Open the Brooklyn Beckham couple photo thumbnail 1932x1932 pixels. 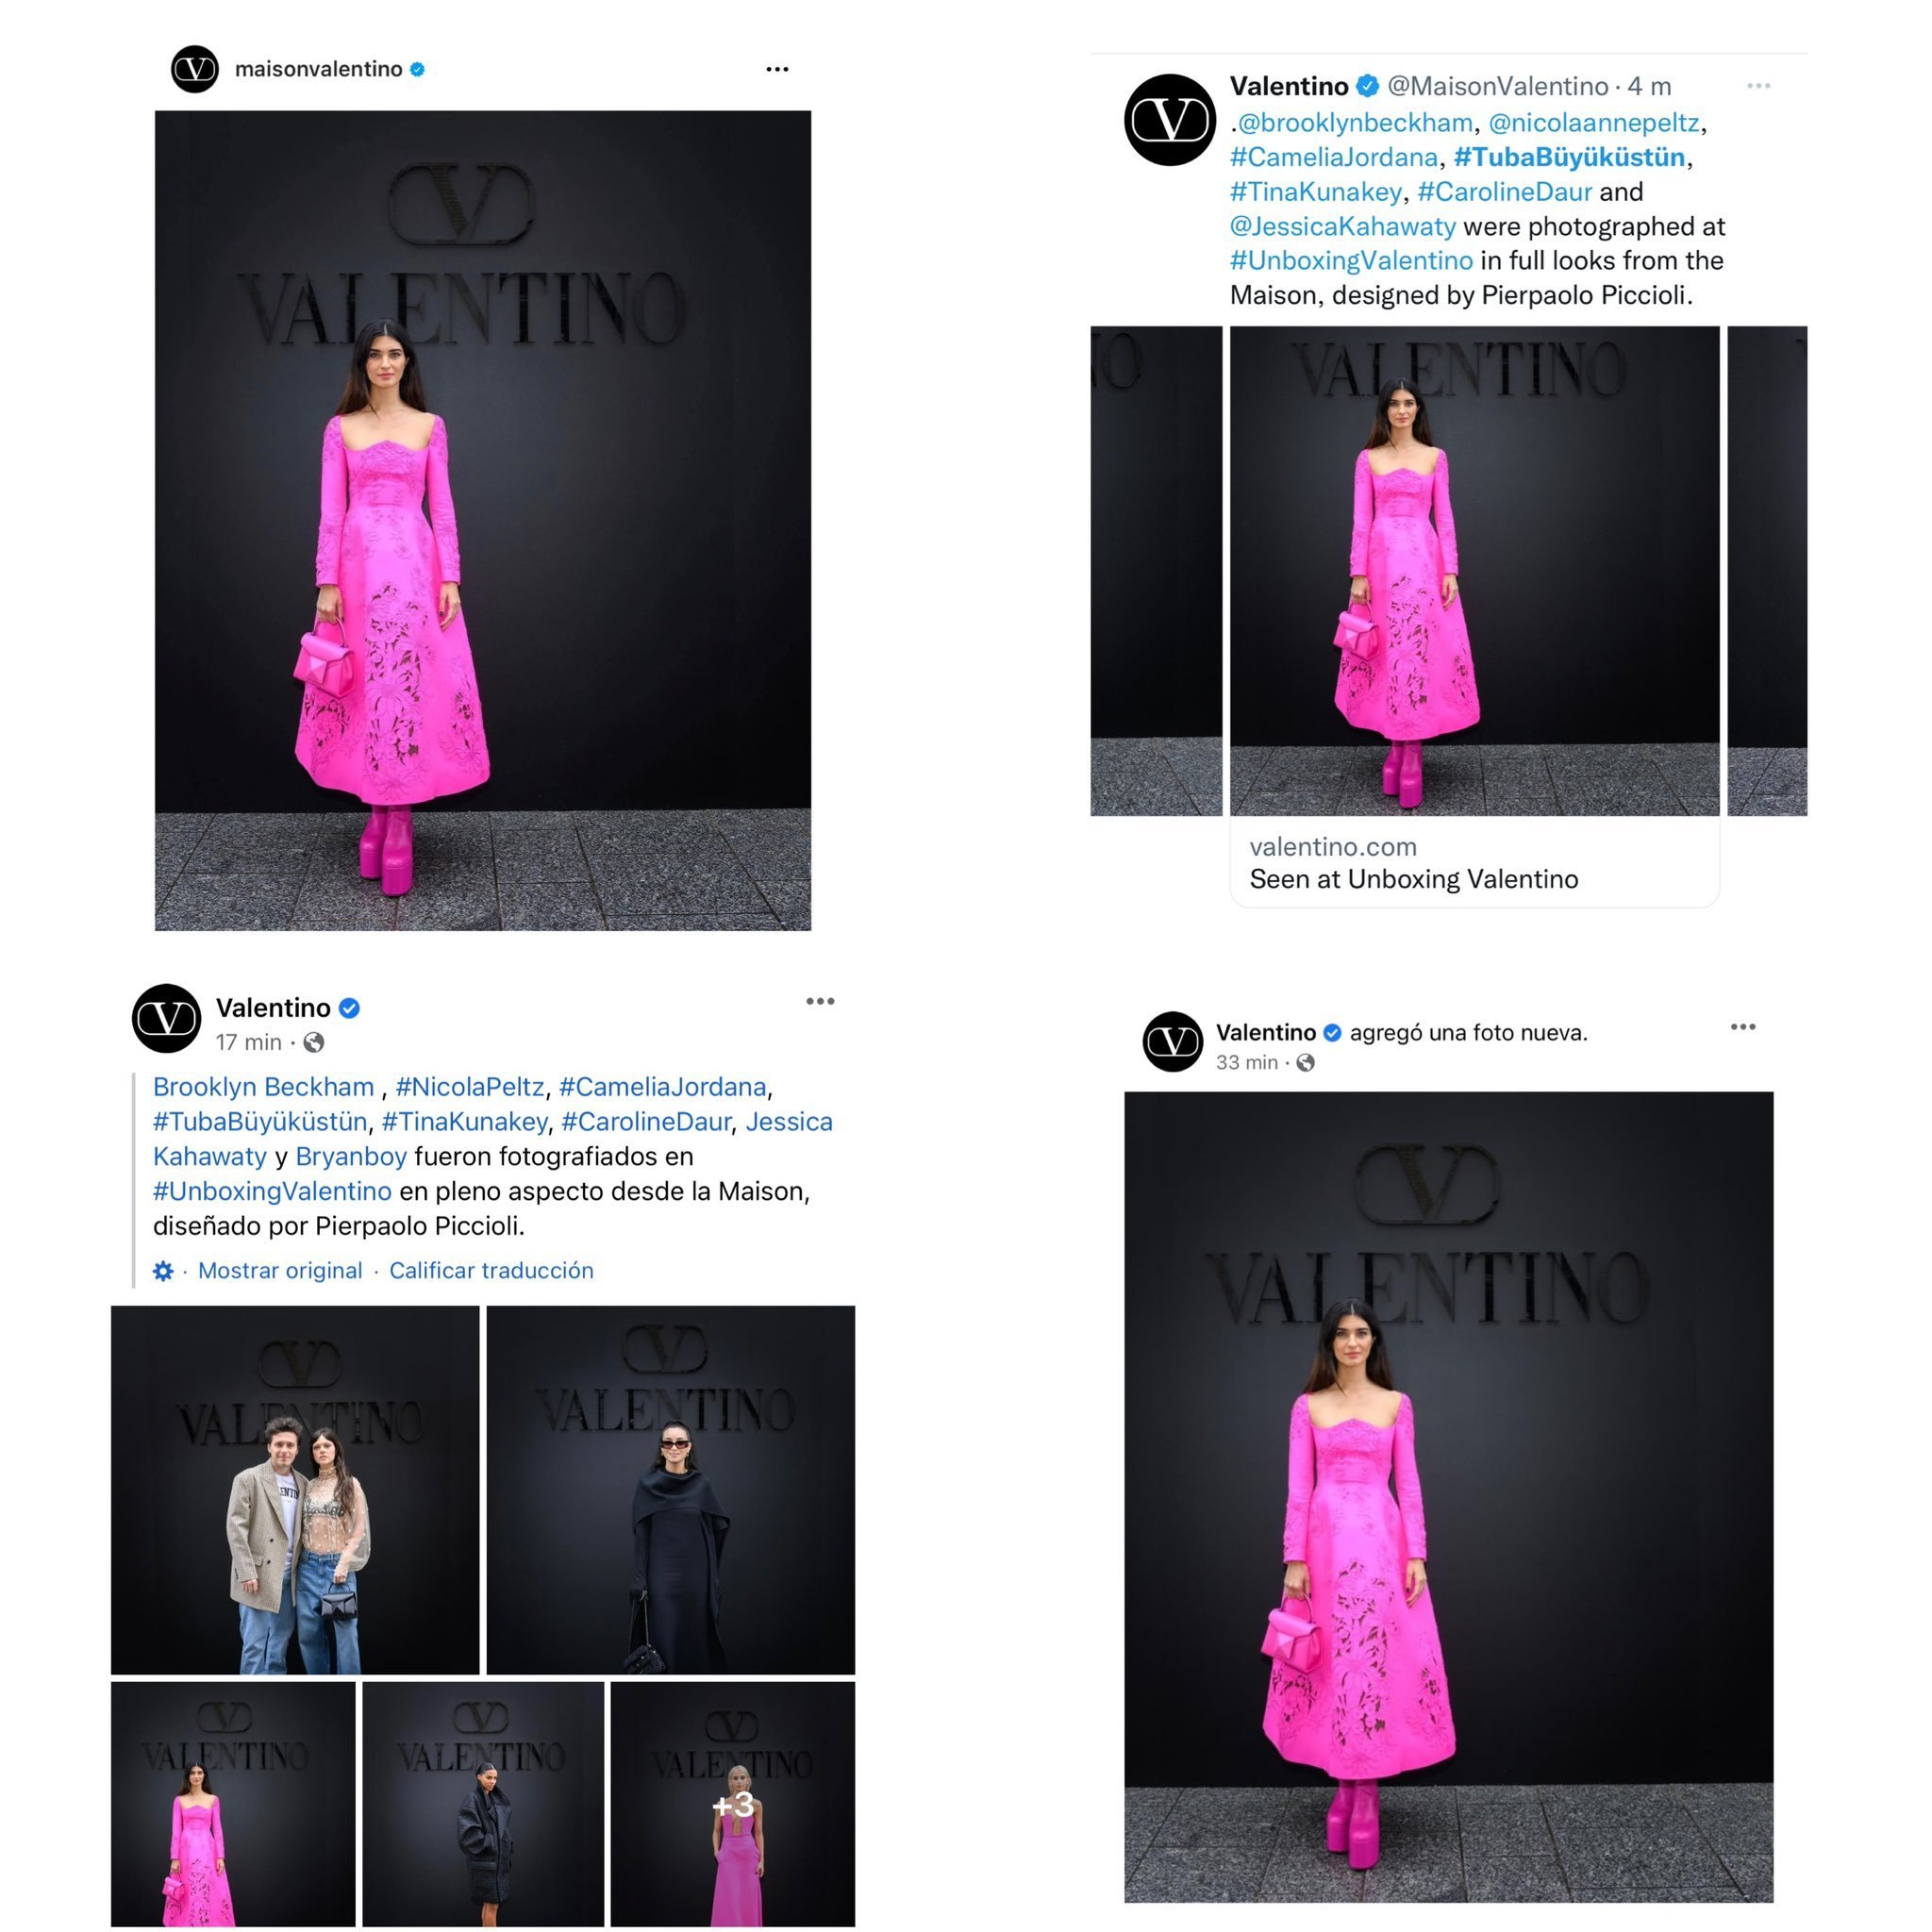click(295, 1490)
